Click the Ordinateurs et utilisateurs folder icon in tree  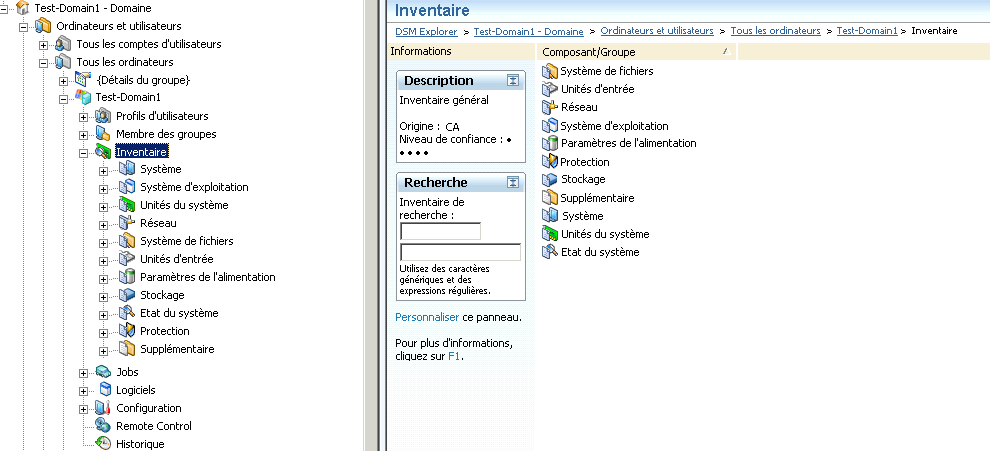pos(43,26)
